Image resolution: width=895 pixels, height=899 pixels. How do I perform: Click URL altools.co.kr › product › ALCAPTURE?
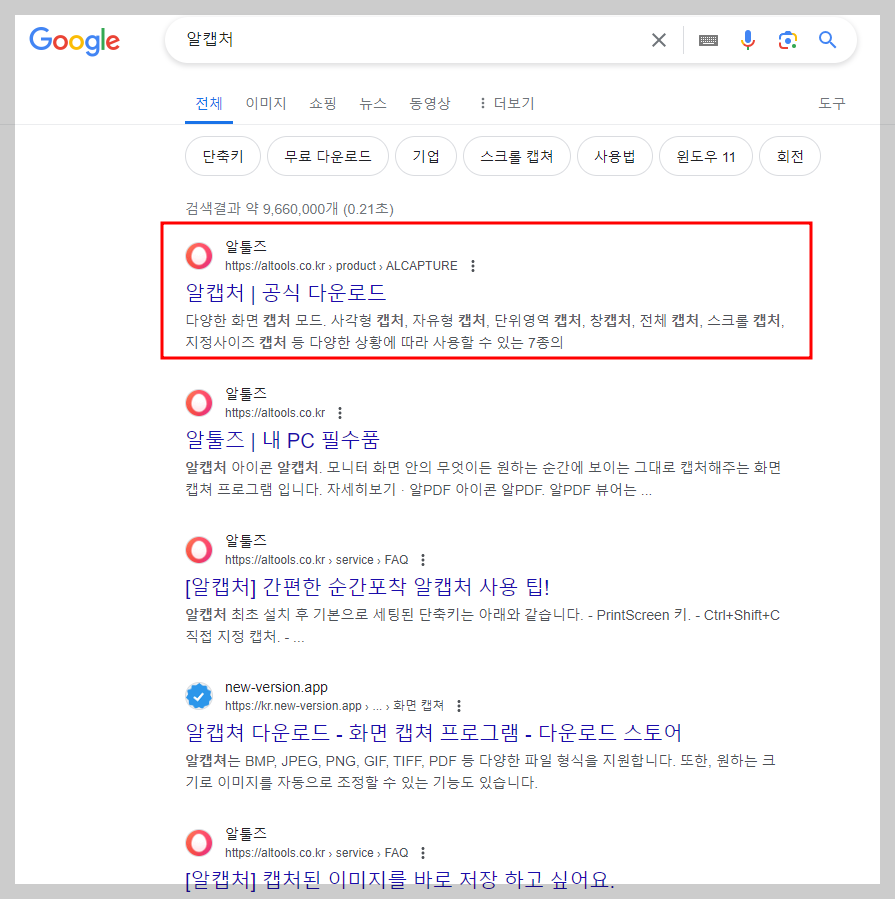pos(341,266)
